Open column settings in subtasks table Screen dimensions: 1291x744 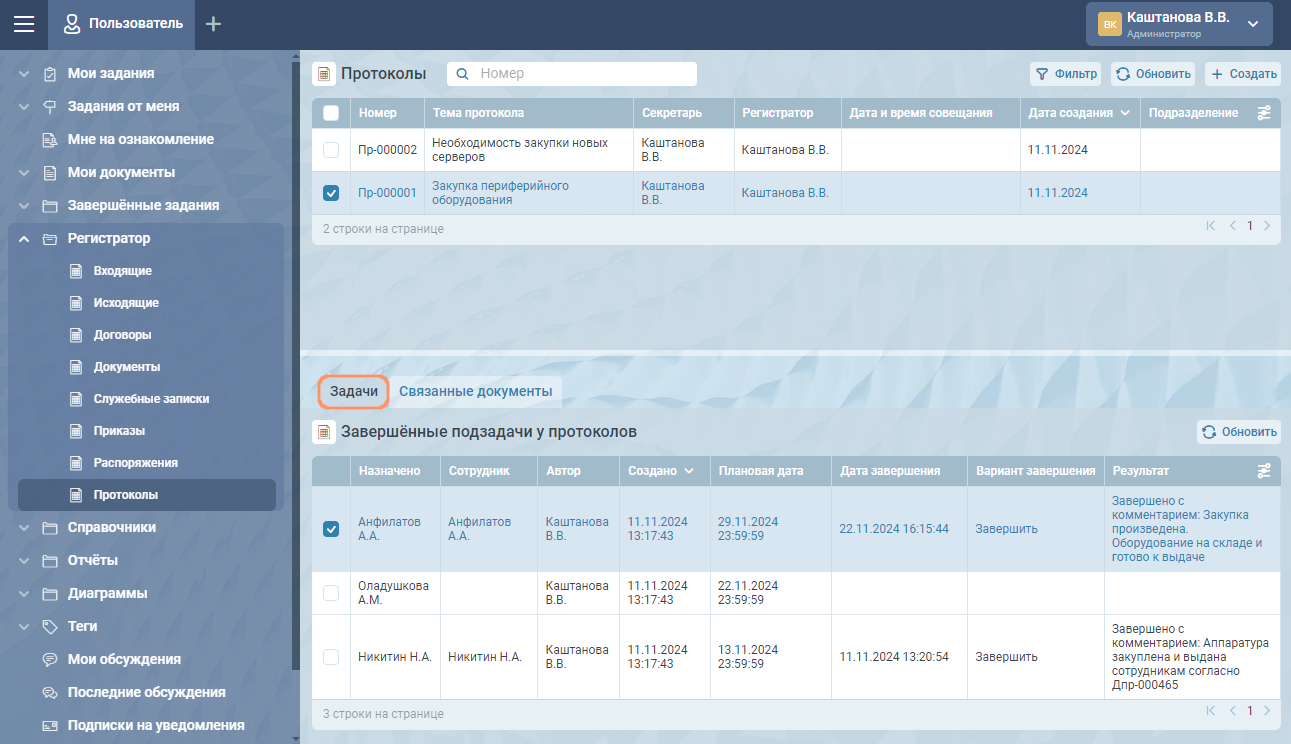1264,471
